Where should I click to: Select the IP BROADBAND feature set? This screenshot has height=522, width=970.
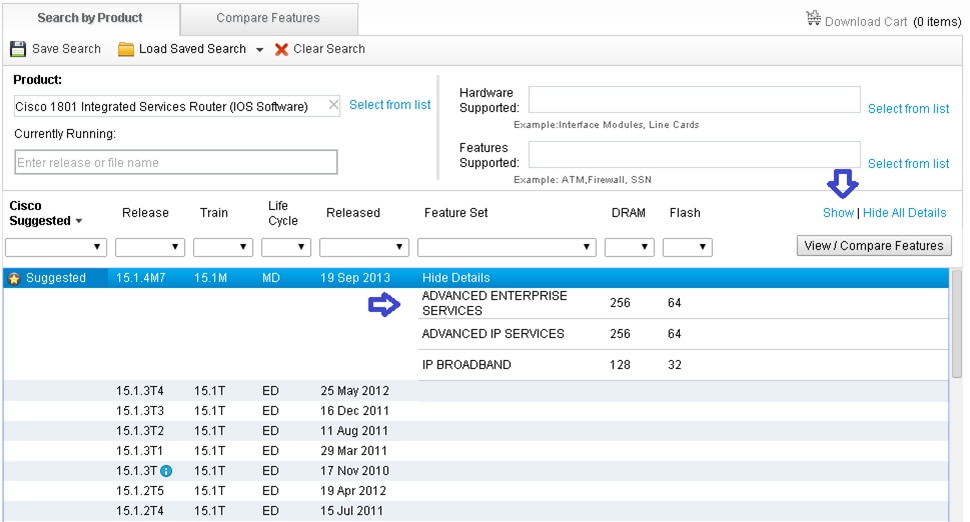click(x=466, y=365)
